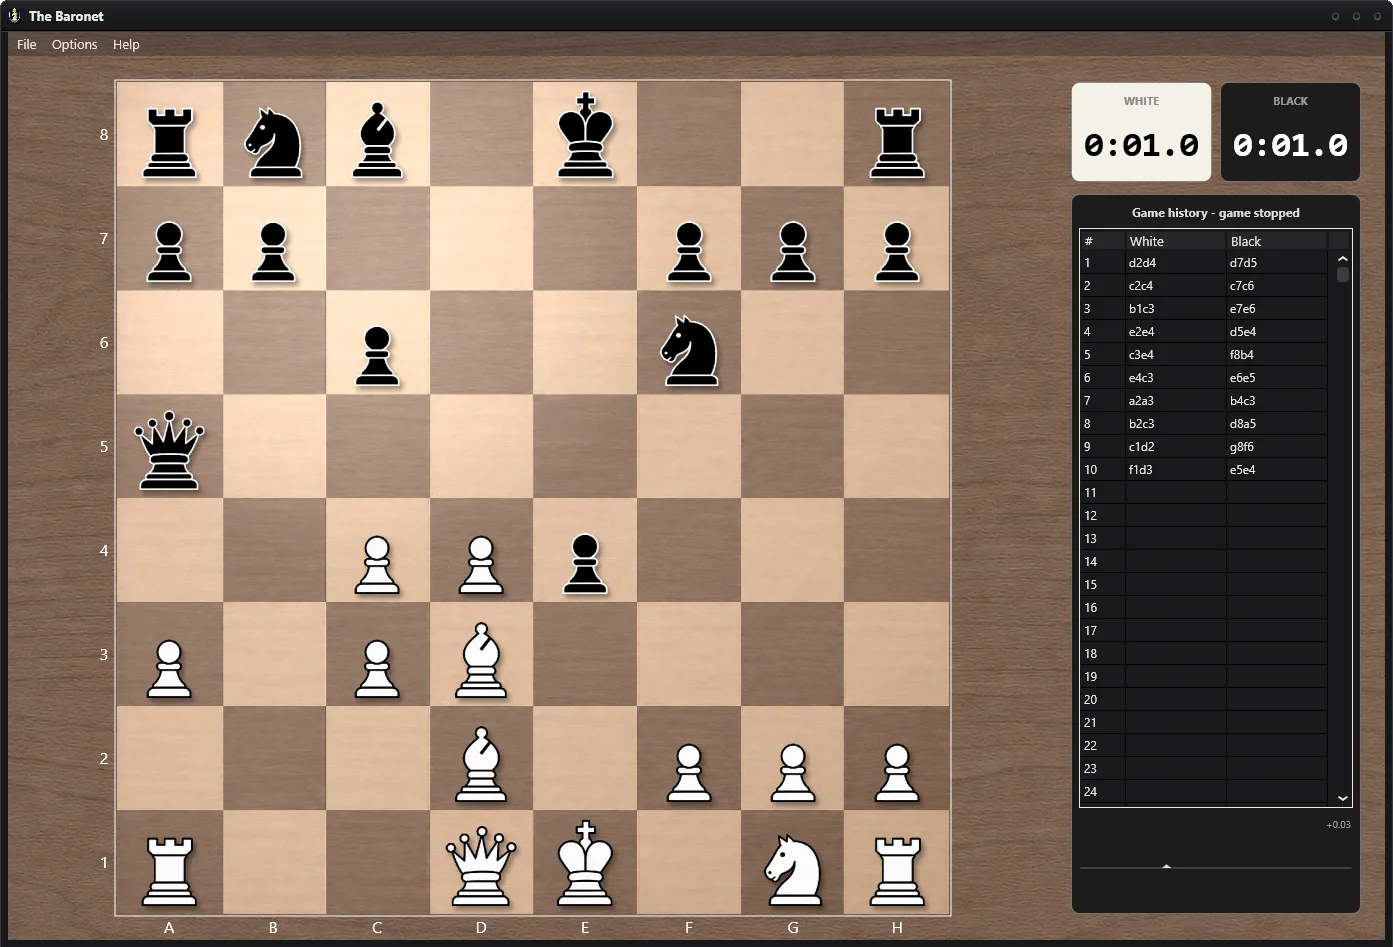Click the black king on e8
1393x947 pixels.
point(585,136)
